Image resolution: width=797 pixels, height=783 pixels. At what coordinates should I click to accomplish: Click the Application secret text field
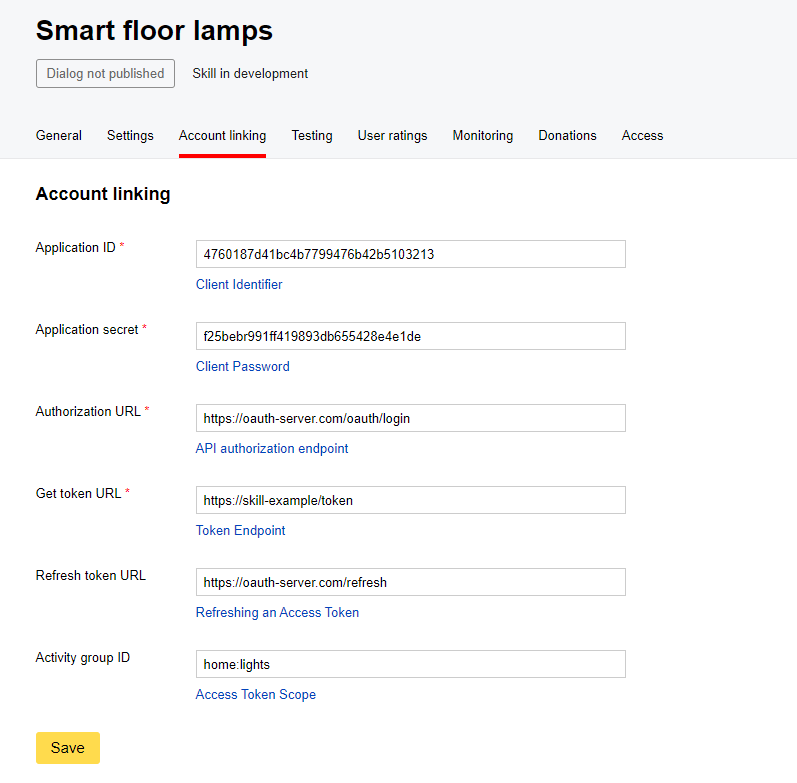tap(410, 336)
